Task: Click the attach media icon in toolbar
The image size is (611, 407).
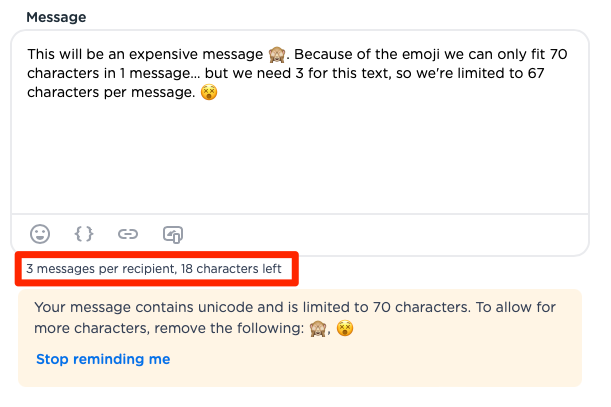Action: point(172,234)
